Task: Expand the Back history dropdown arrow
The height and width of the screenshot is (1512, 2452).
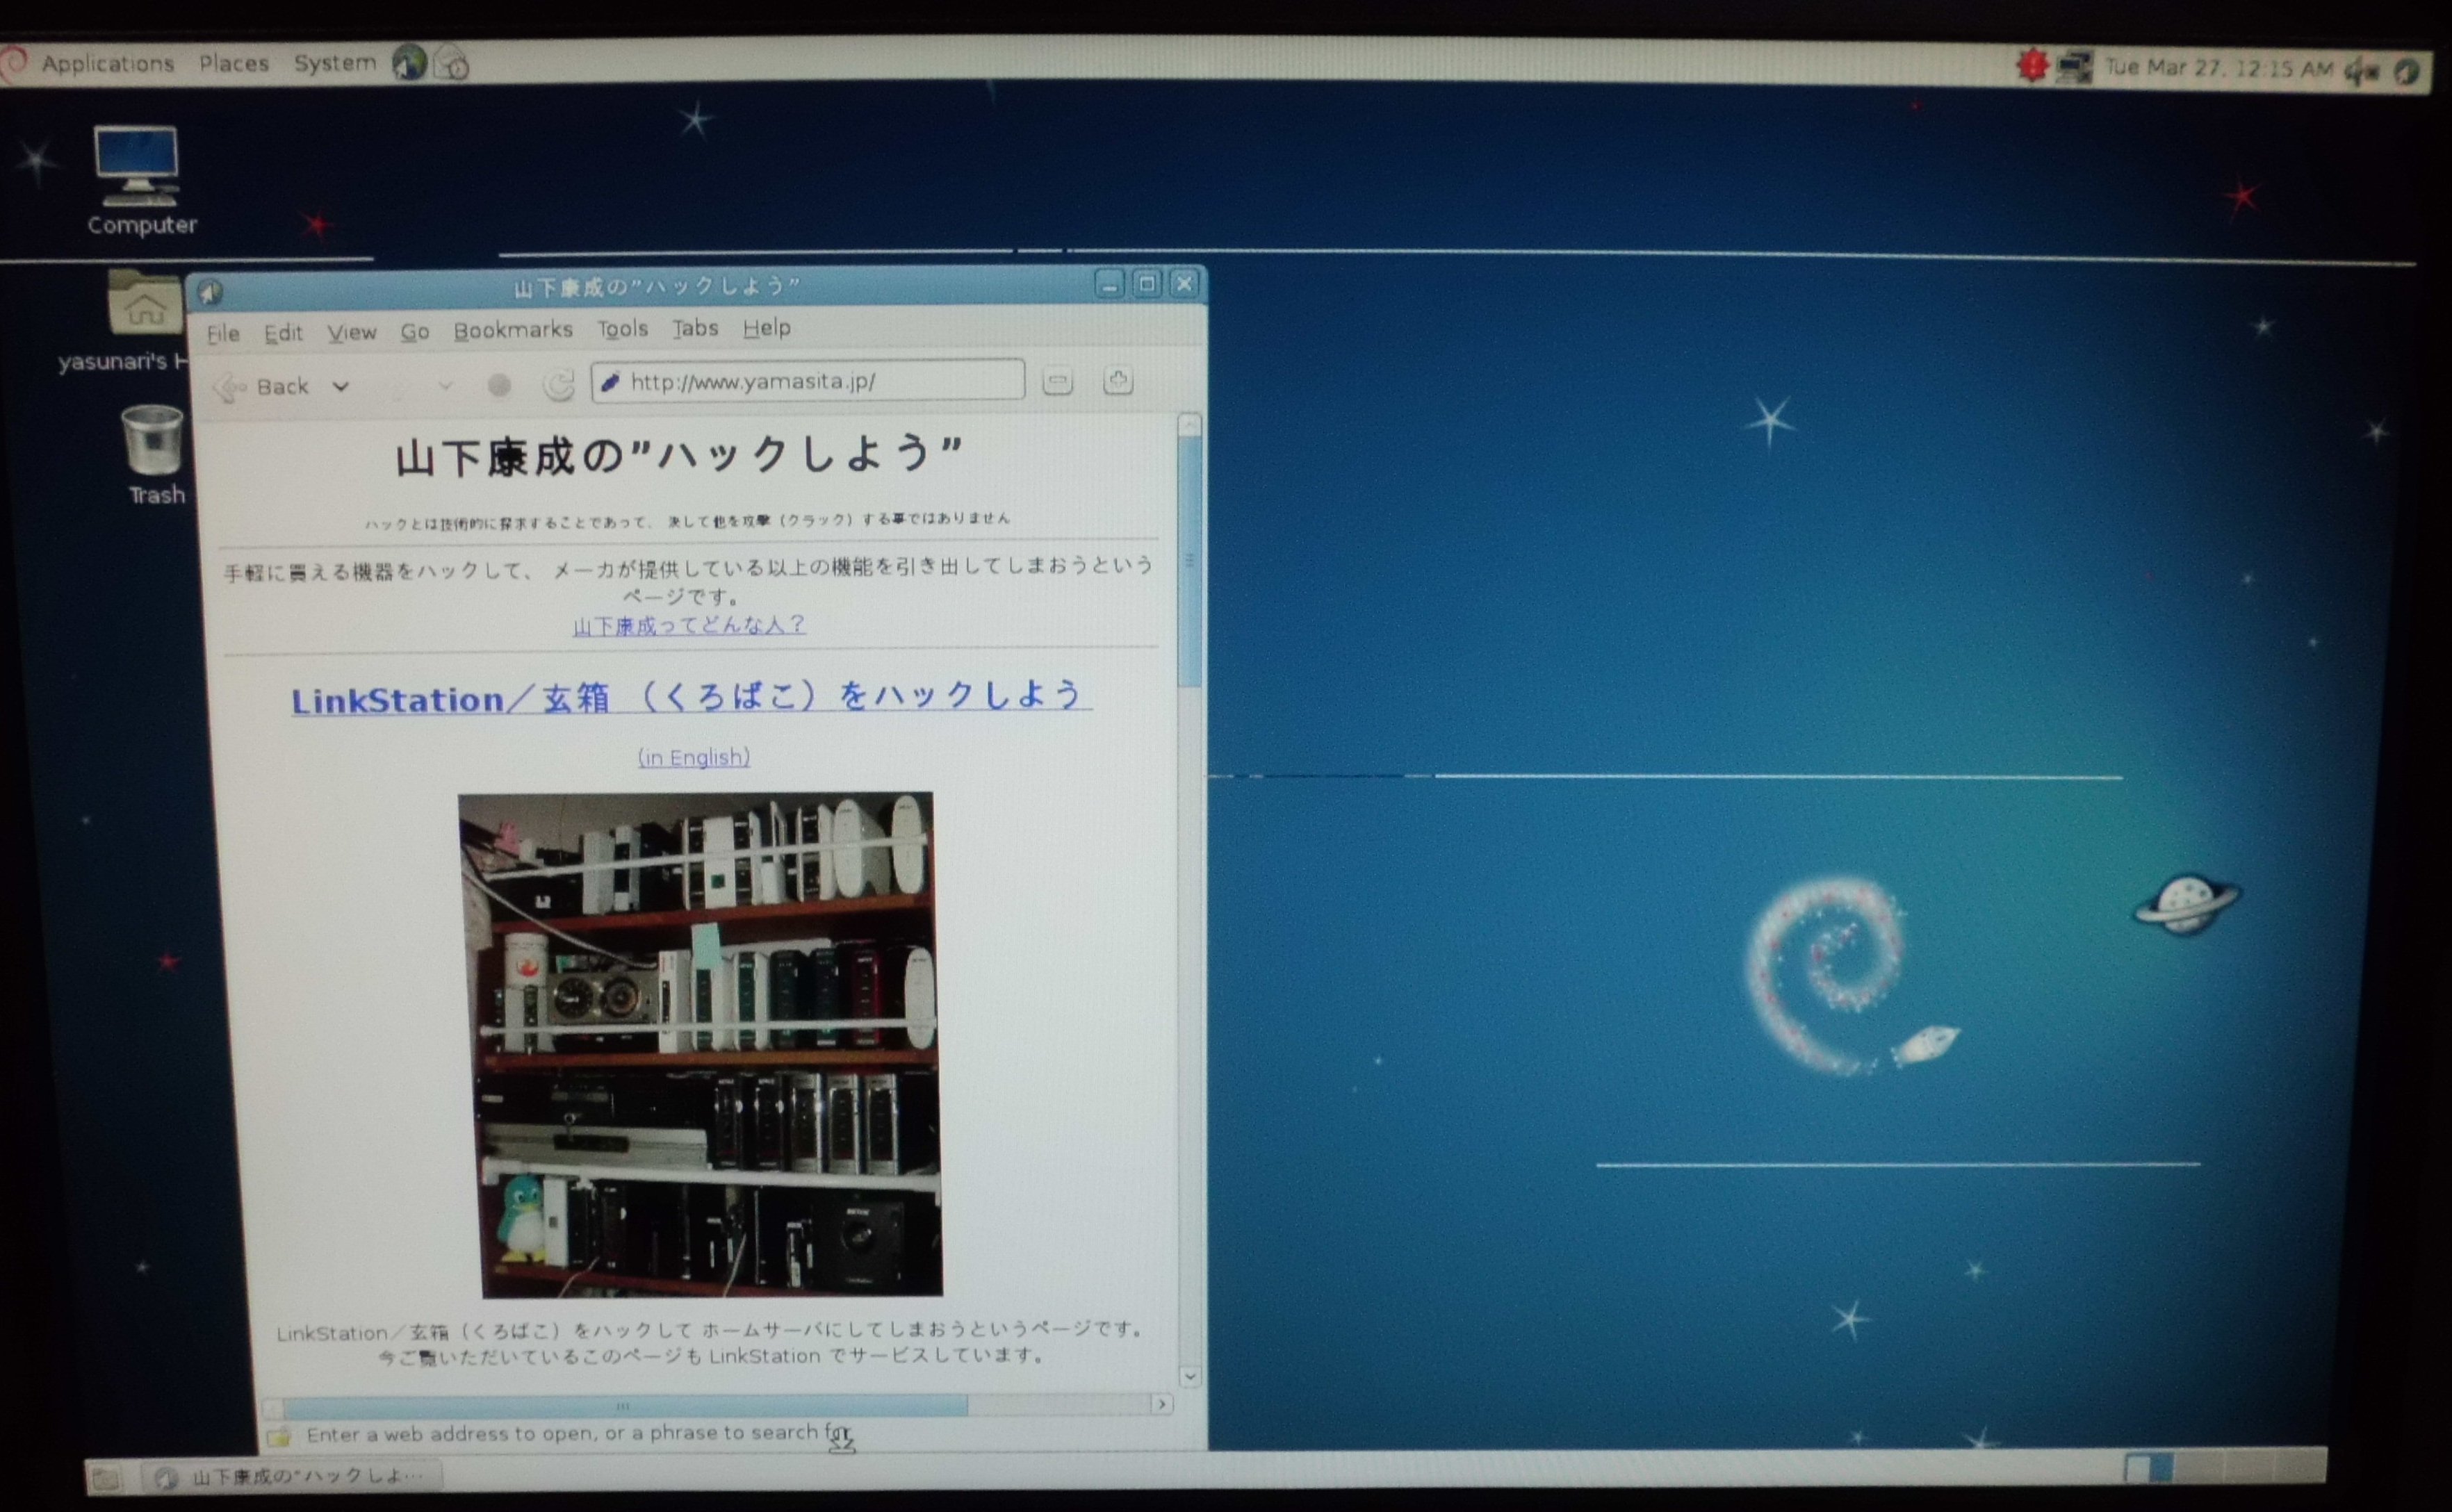Action: click(x=341, y=386)
